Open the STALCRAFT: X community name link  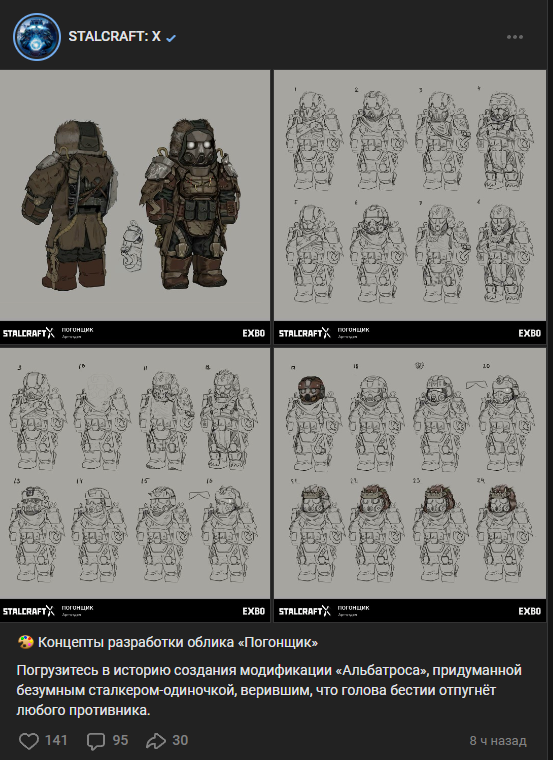click(x=114, y=37)
